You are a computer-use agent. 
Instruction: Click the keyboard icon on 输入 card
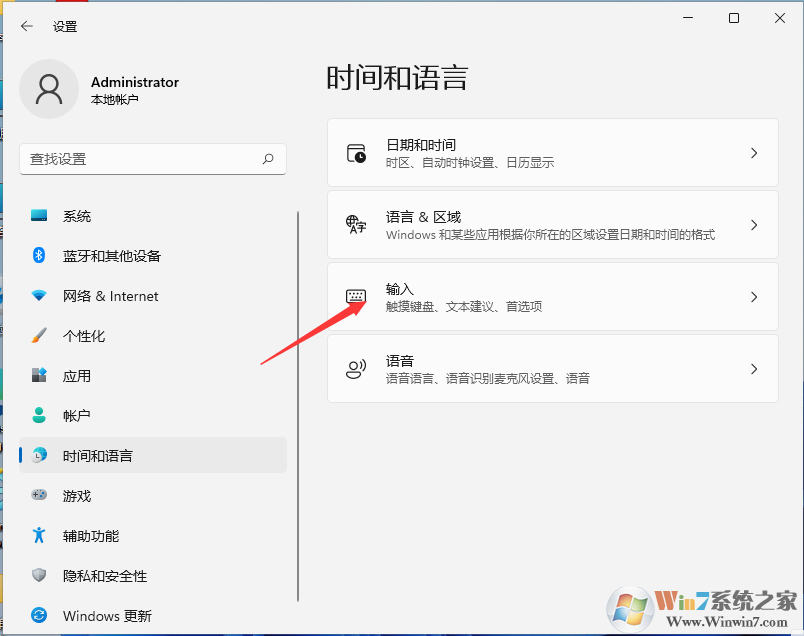click(x=356, y=296)
